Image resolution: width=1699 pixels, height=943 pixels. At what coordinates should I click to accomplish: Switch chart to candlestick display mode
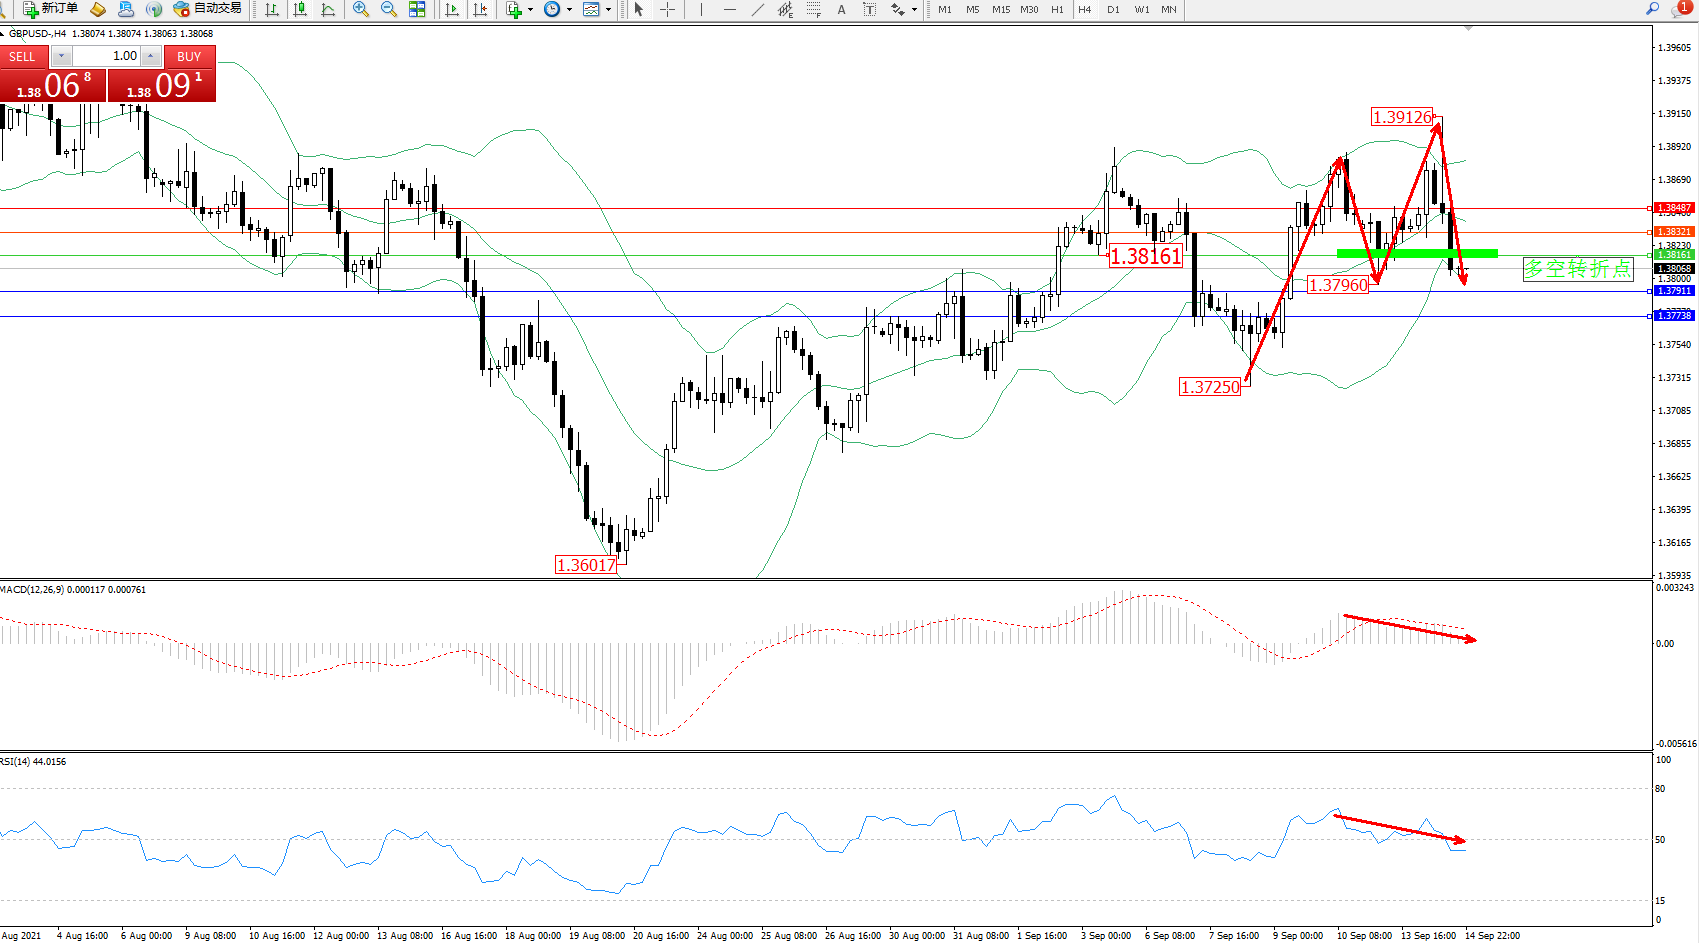(299, 9)
